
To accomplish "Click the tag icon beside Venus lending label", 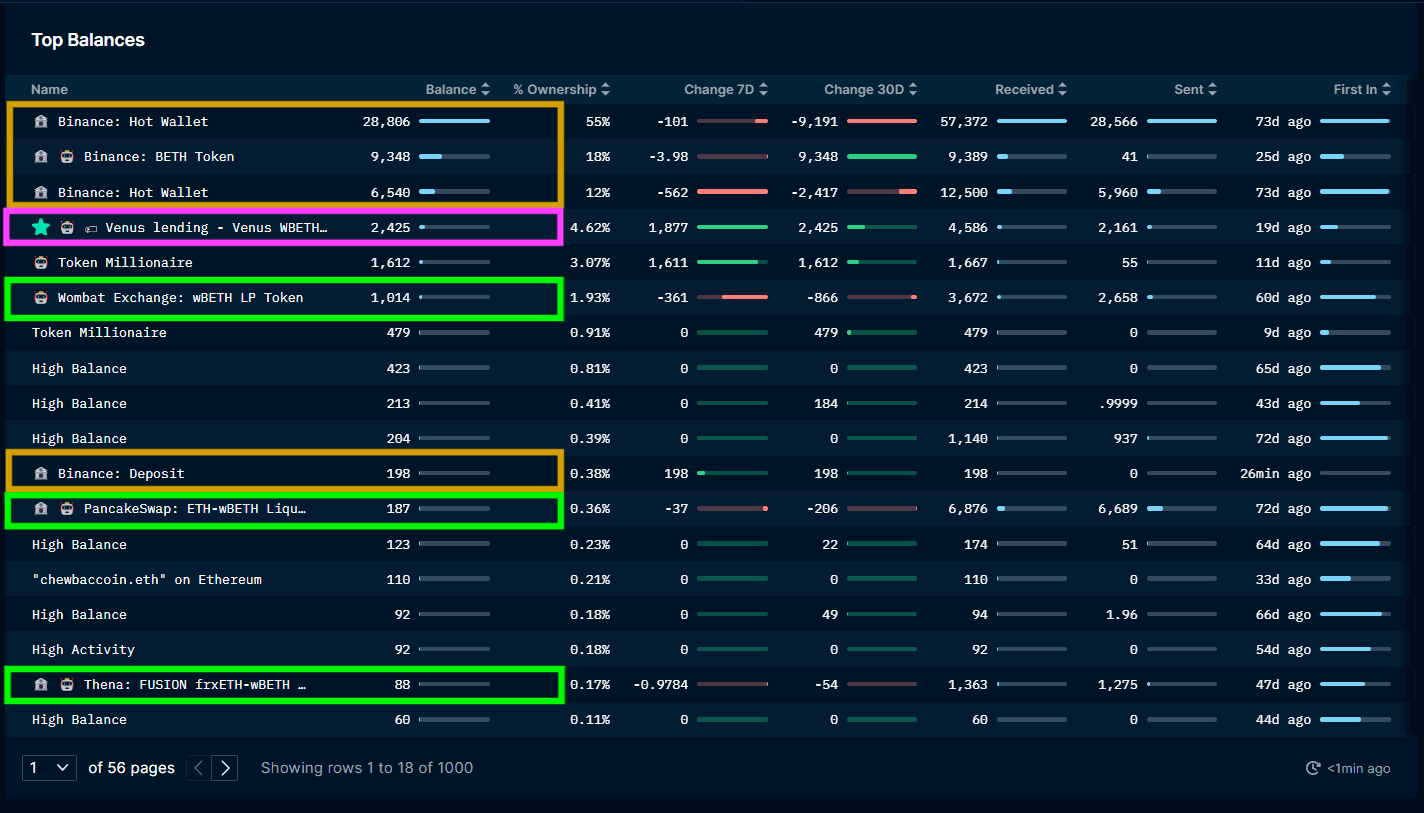I will (90, 228).
